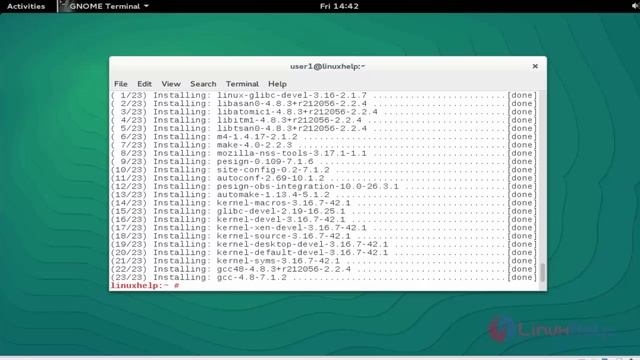Open the clock showing Fri 14:42

339,6
